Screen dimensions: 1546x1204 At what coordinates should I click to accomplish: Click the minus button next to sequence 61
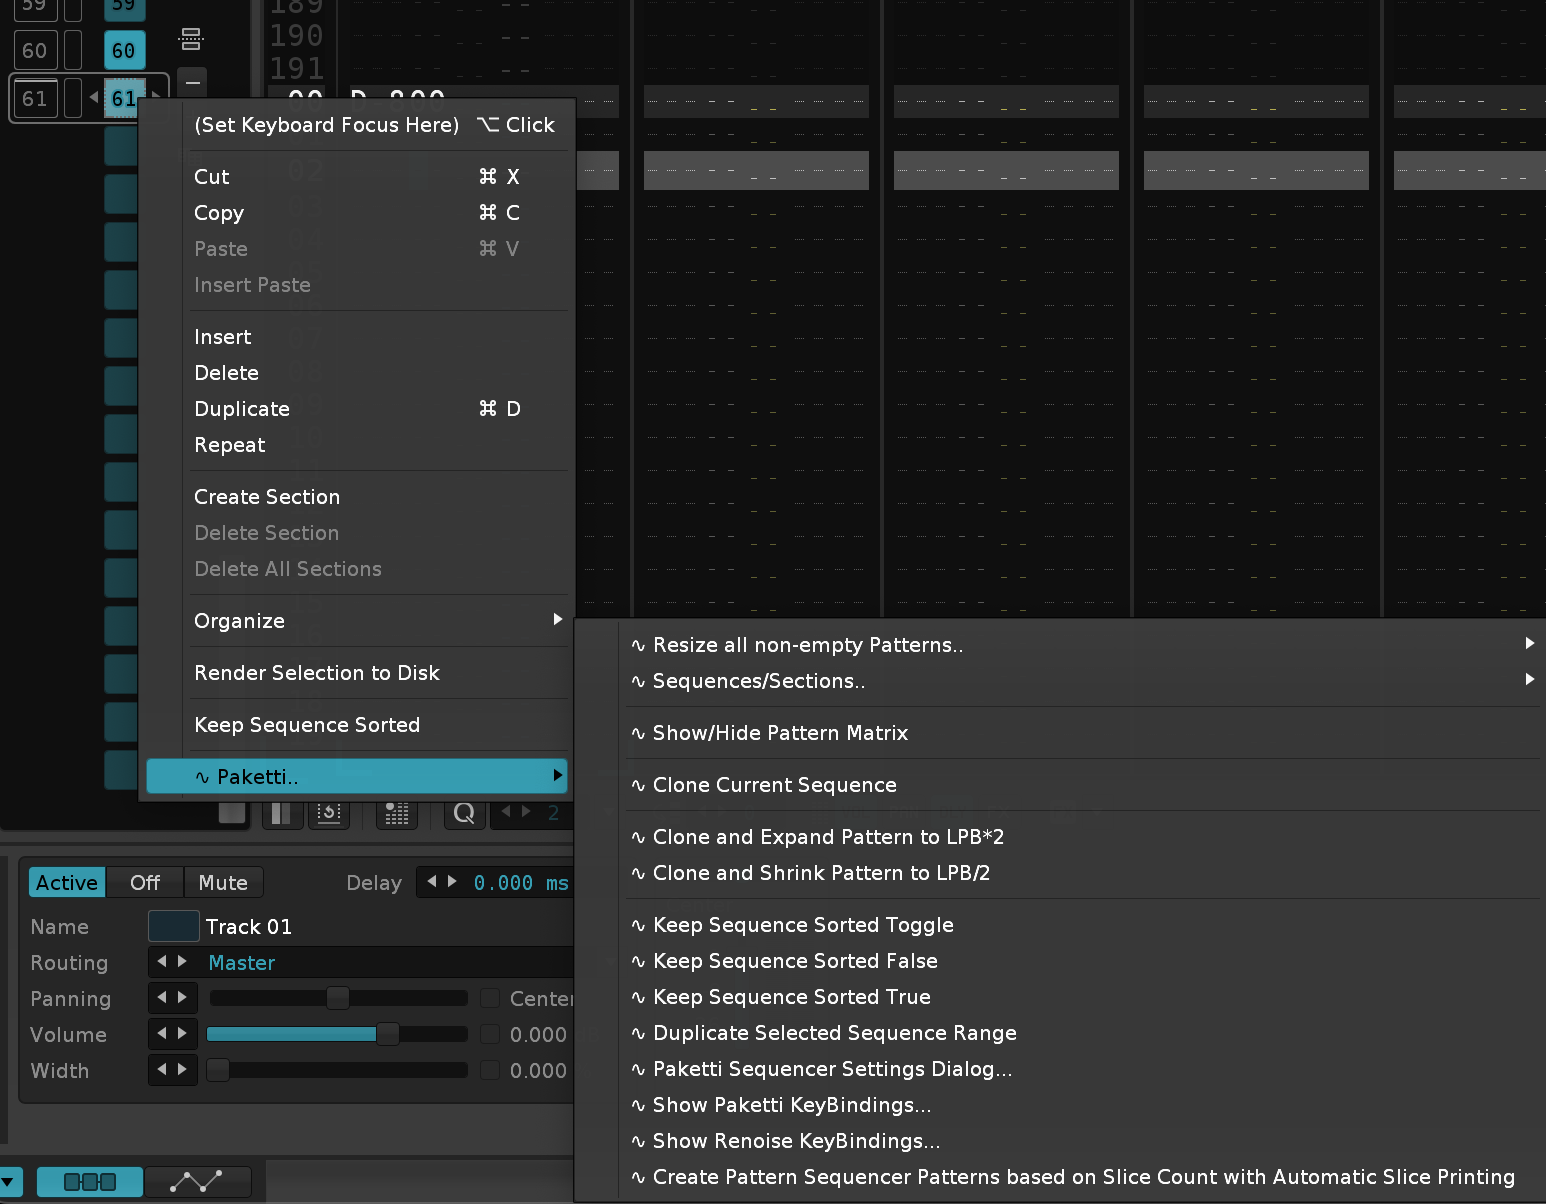click(193, 82)
